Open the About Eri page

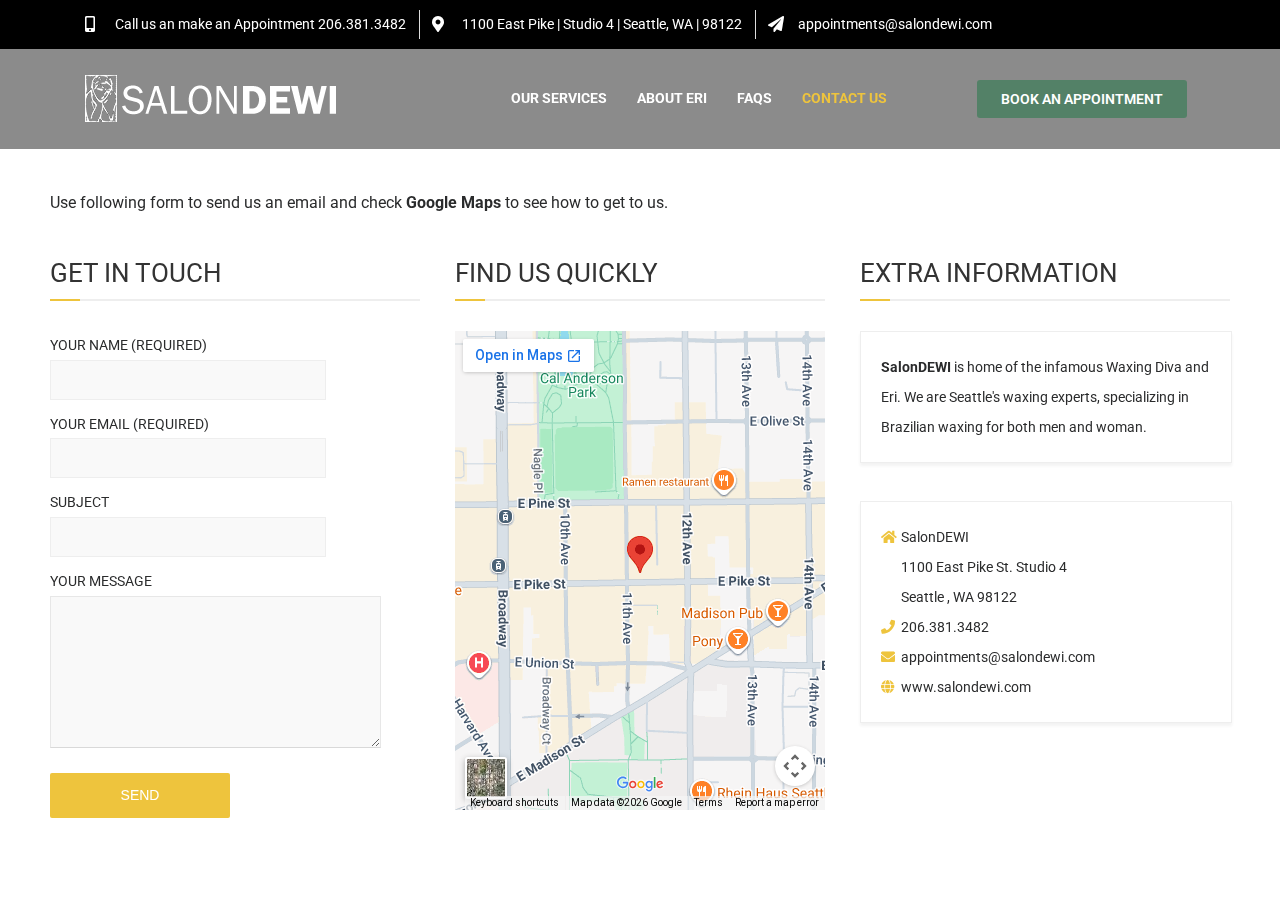672,98
